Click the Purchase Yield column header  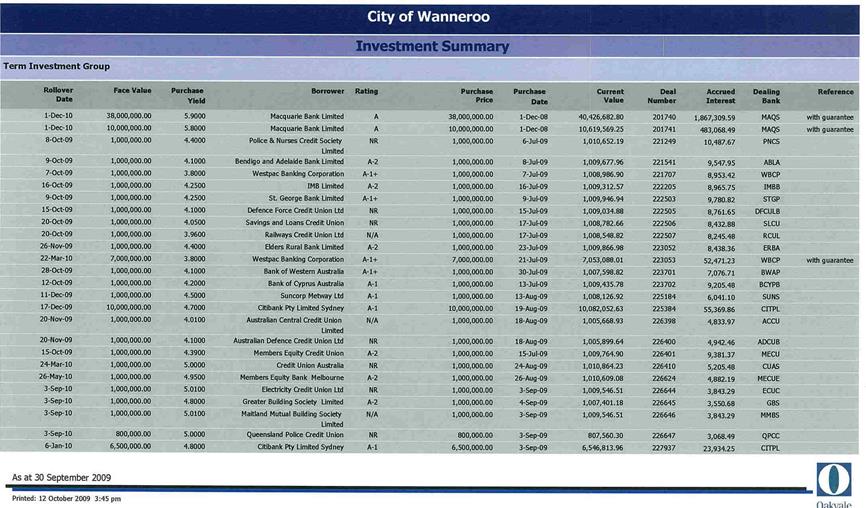188,96
